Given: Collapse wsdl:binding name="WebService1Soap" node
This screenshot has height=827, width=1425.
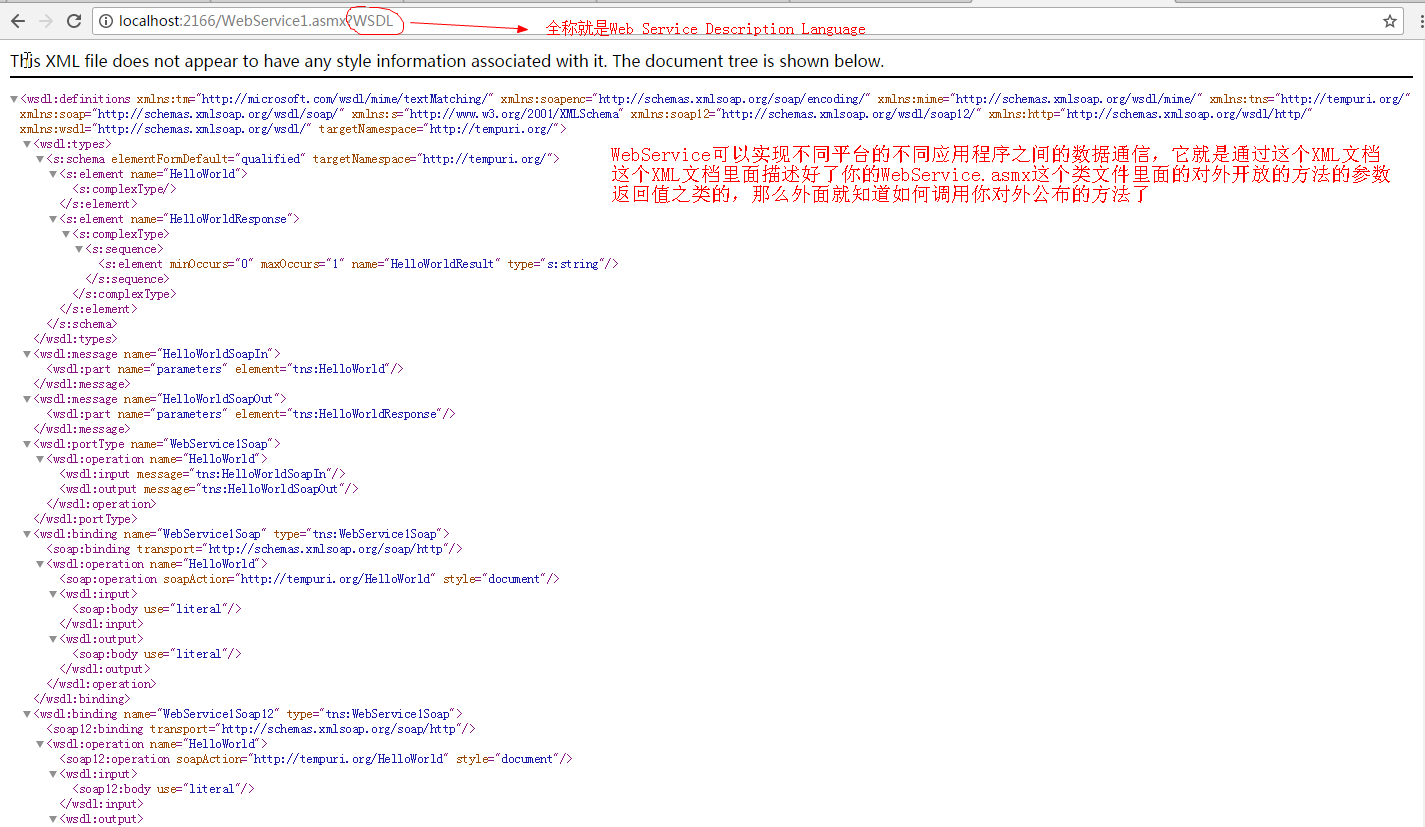Looking at the screenshot, I should pyautogui.click(x=27, y=534).
